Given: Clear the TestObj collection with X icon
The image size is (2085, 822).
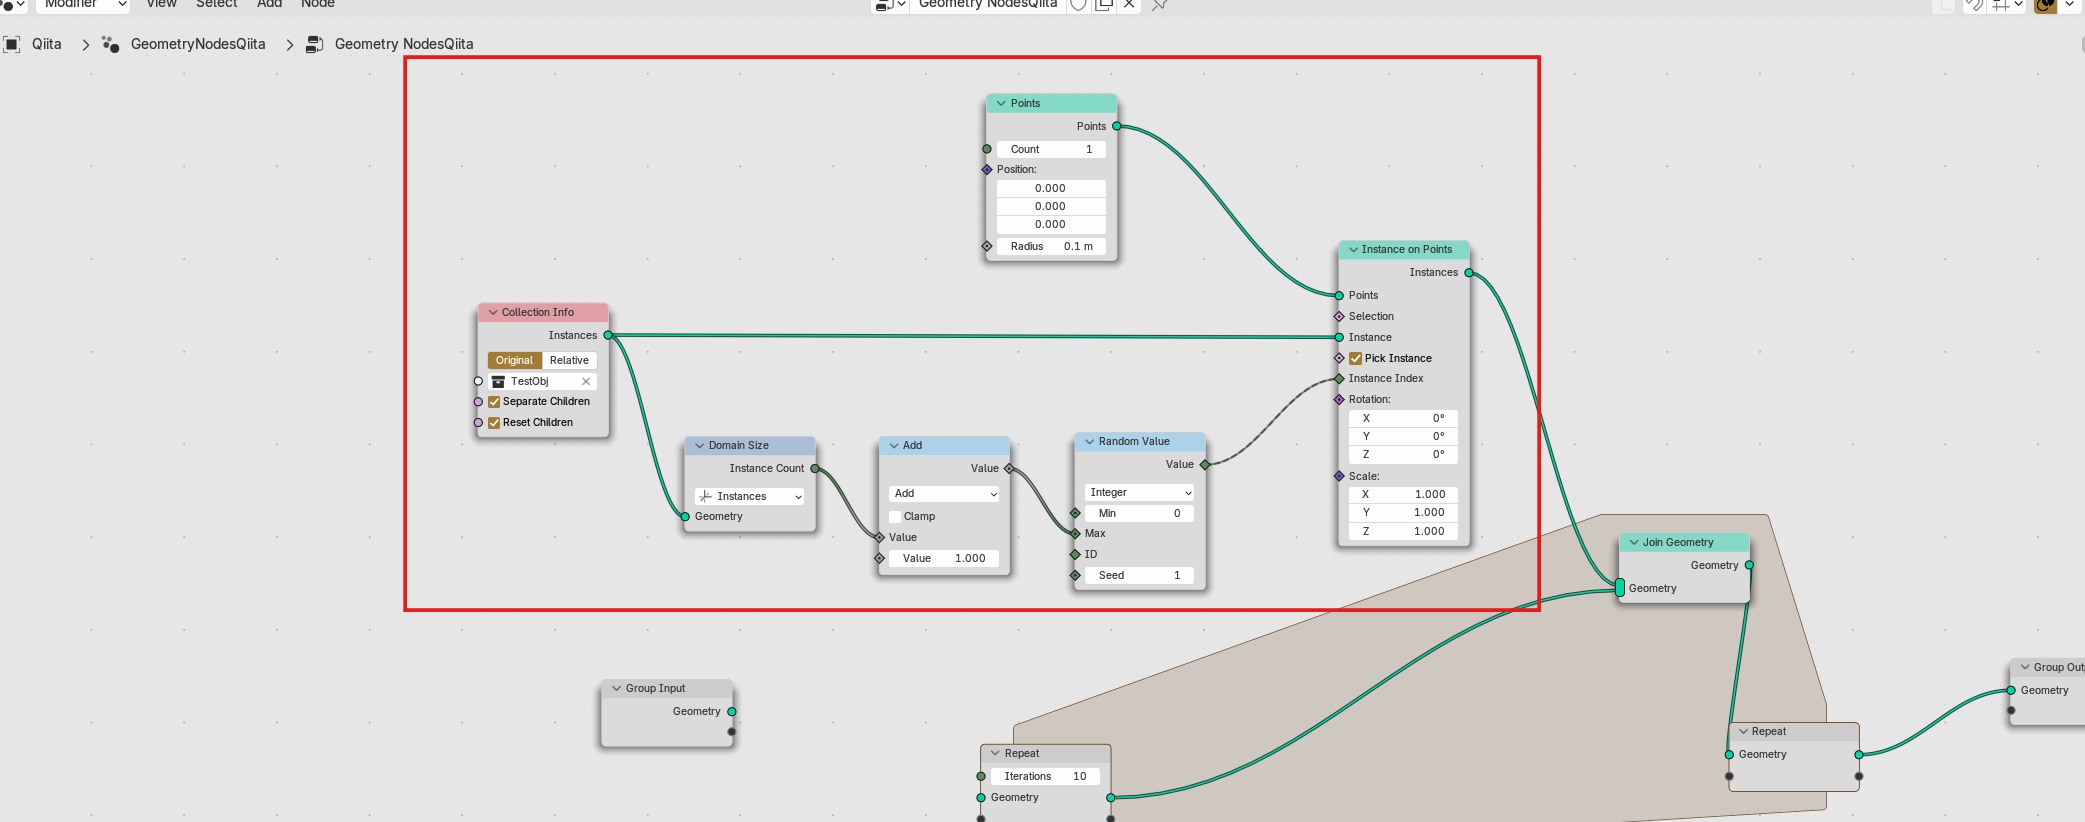Looking at the screenshot, I should click(586, 381).
